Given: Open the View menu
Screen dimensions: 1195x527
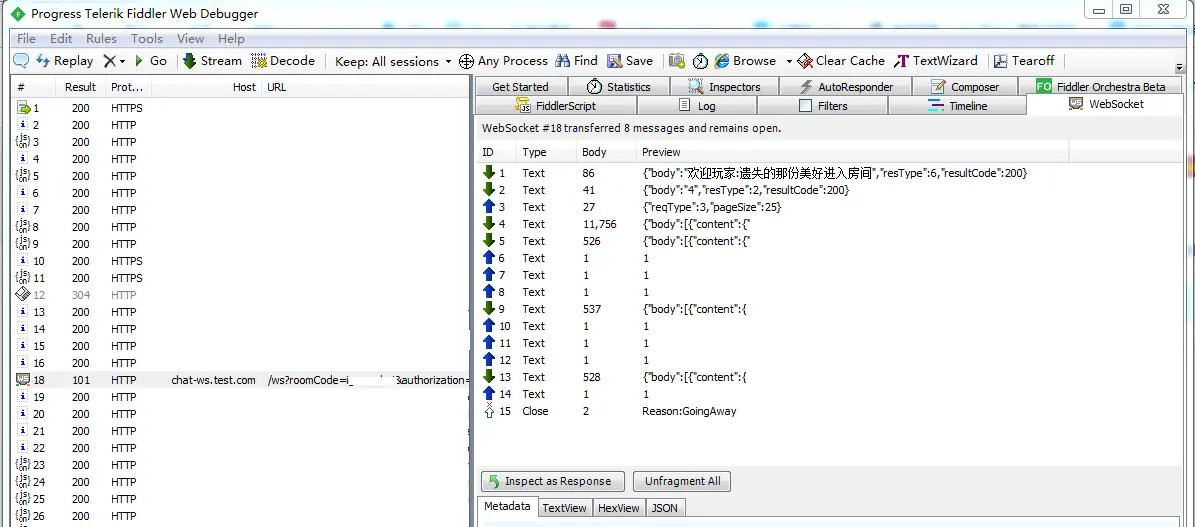Looking at the screenshot, I should (191, 38).
